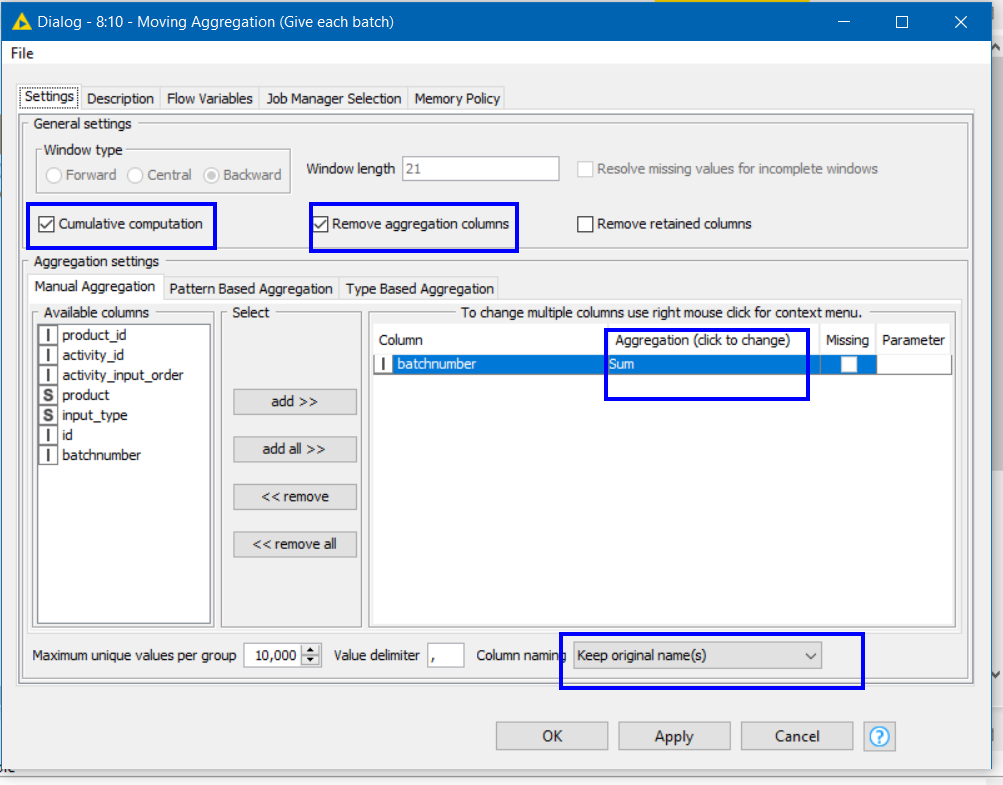The image size is (1003, 785).
Task: Increase Maximum unique values per group
Action: coord(311,651)
